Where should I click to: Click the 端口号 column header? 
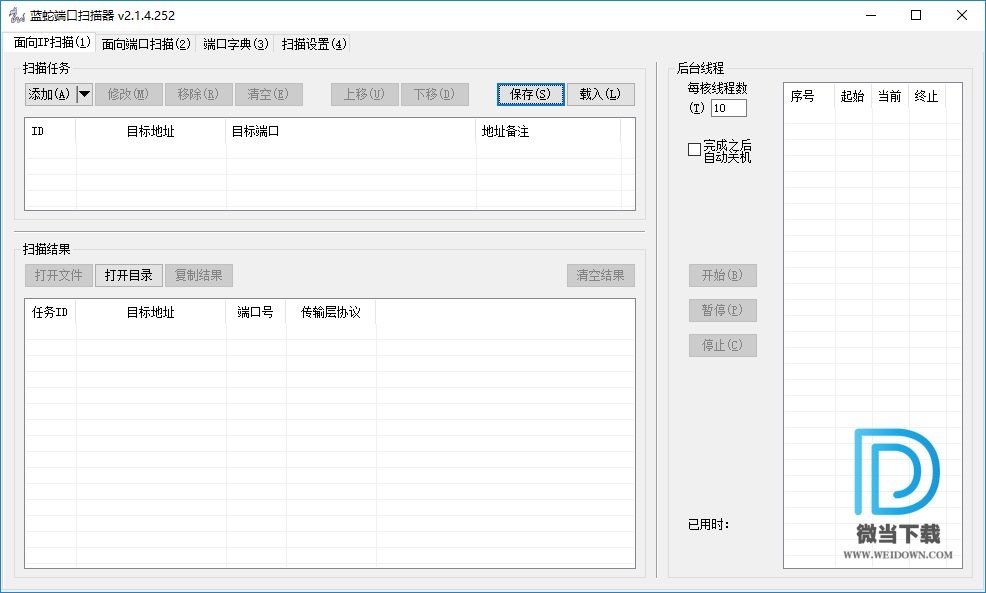click(x=255, y=312)
